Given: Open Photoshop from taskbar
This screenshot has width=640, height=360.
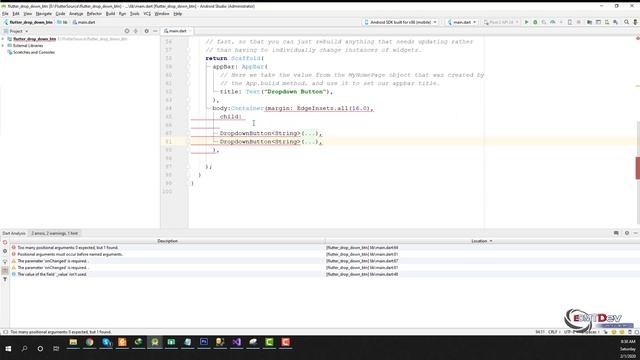Looking at the screenshot, I should 204,342.
